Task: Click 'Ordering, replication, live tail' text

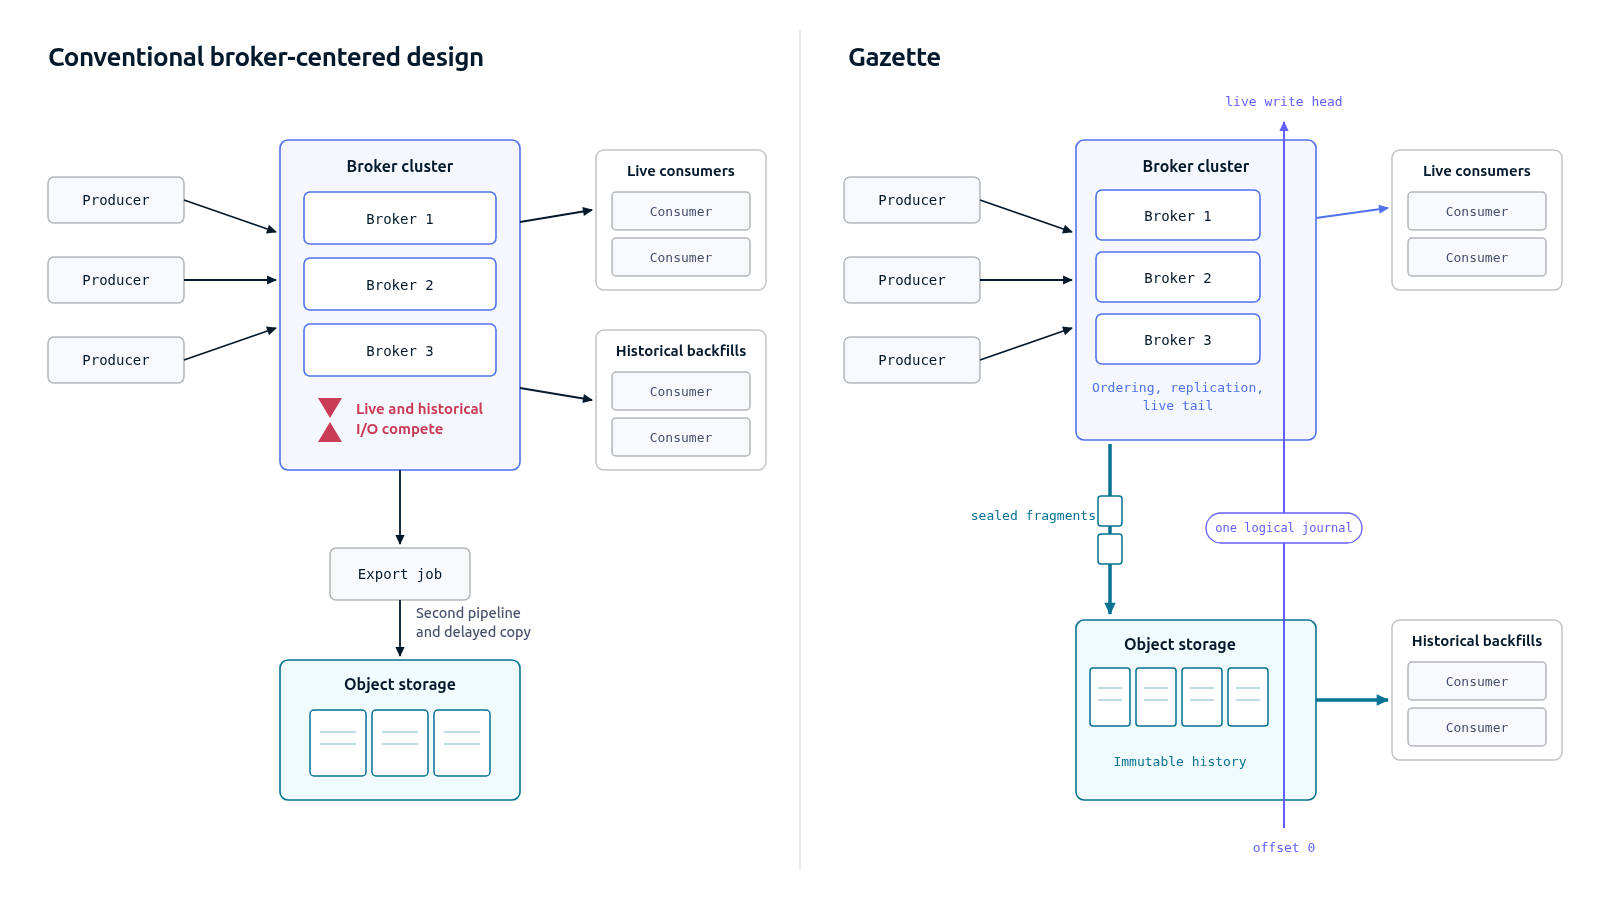Action: pos(1178,396)
